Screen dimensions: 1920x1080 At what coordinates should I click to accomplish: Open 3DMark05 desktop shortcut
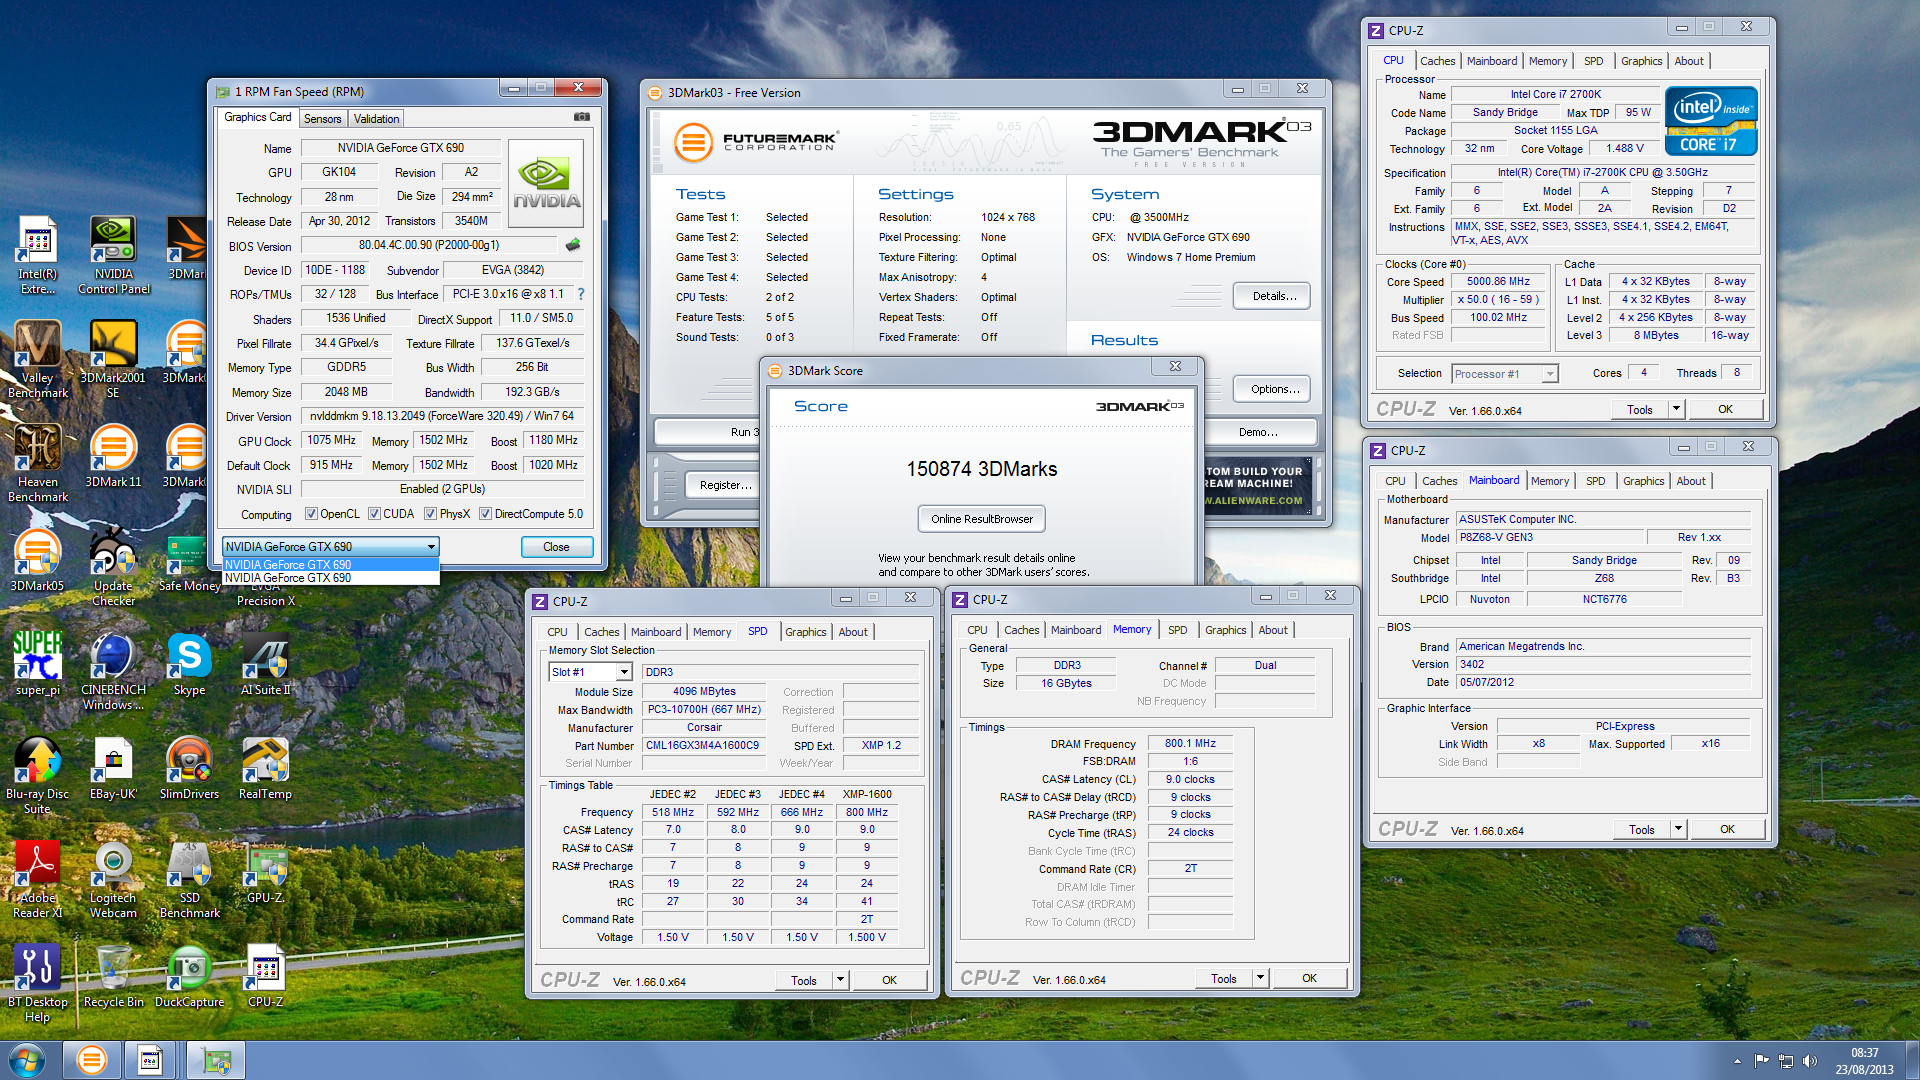[37, 559]
